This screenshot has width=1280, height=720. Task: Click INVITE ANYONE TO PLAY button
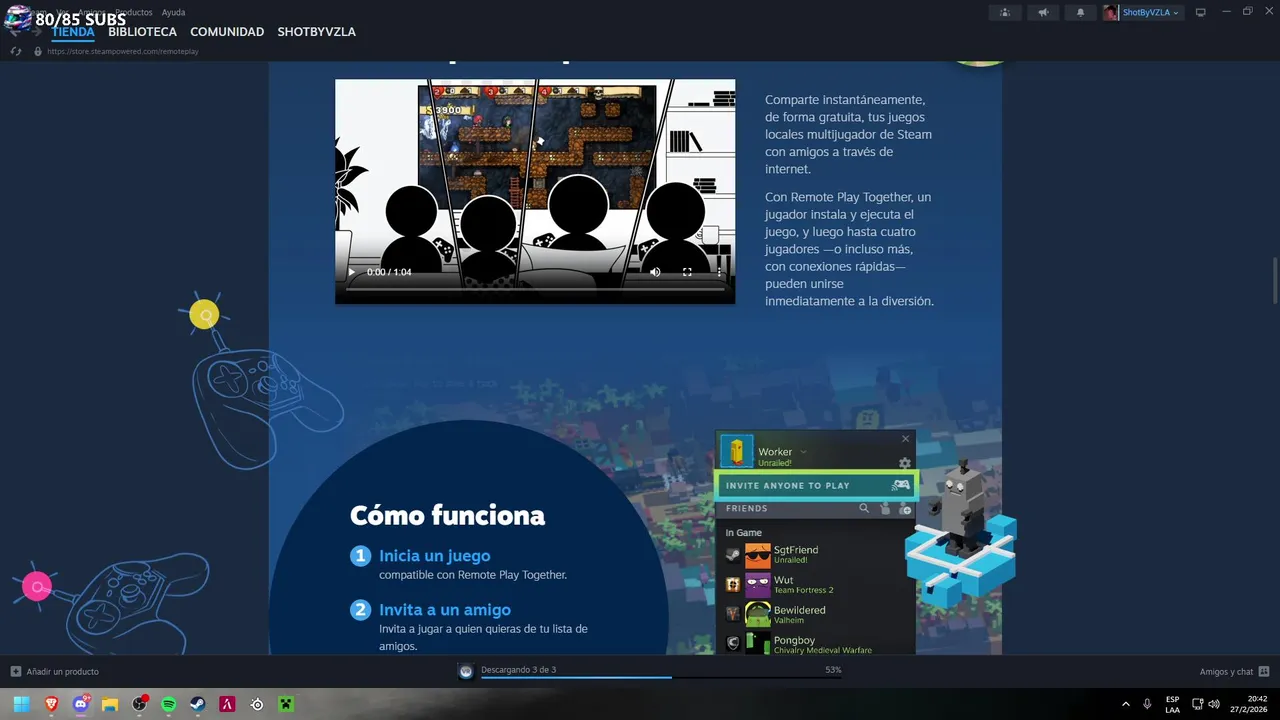[x=815, y=485]
